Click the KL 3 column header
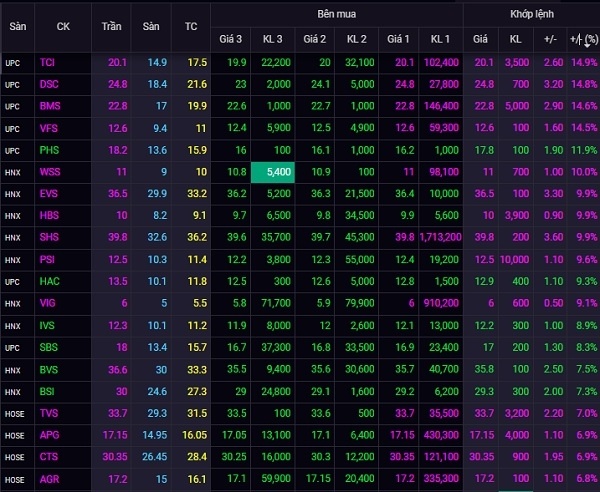This screenshot has width=600, height=492. pyautogui.click(x=272, y=39)
